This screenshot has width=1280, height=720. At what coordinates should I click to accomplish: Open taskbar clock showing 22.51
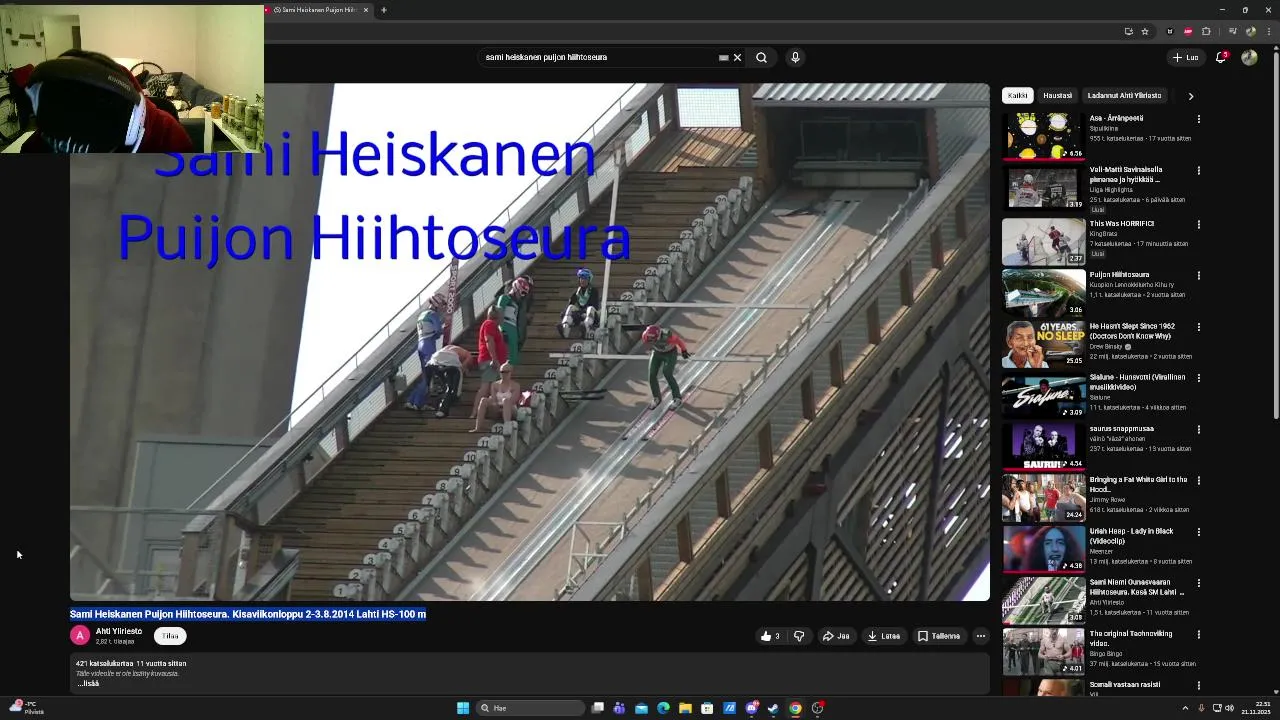pyautogui.click(x=1254, y=708)
